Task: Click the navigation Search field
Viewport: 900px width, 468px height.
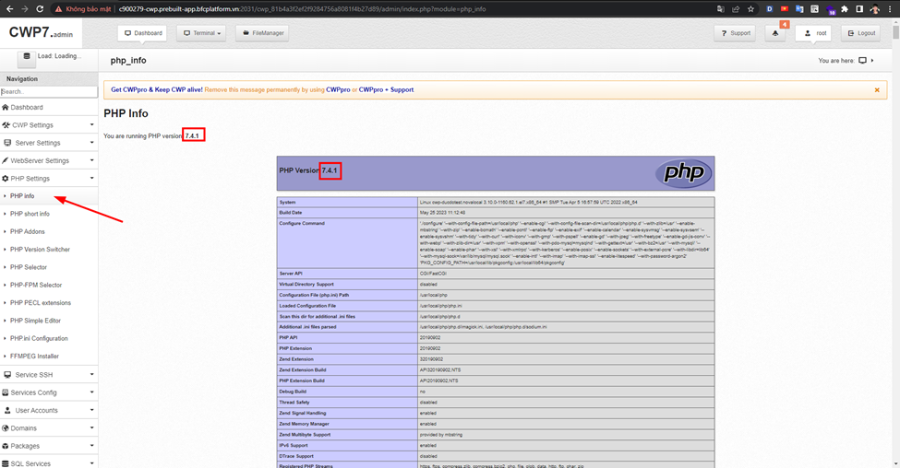Action: (49, 92)
